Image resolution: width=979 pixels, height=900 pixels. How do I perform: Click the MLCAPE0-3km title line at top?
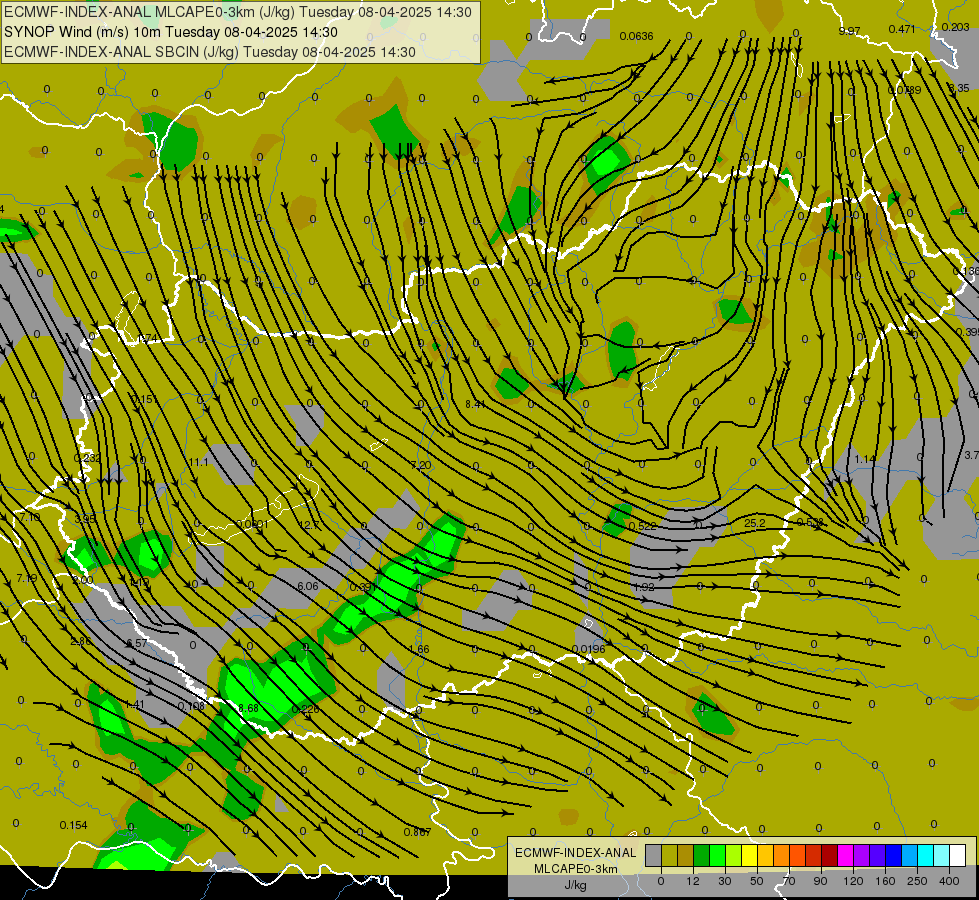pyautogui.click(x=238, y=12)
